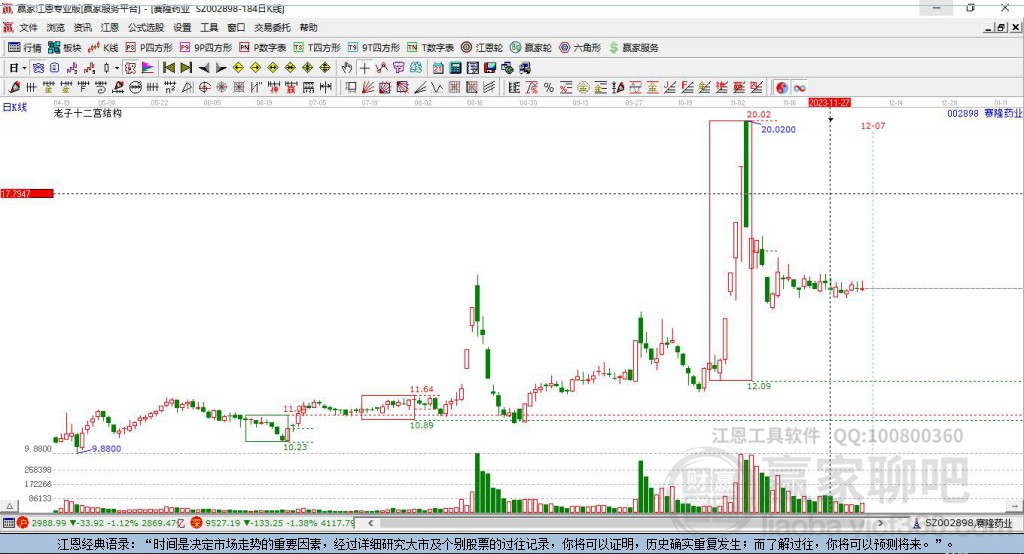Open the 帮助 menu
Screen dimensions: 1024x554
[308, 27]
